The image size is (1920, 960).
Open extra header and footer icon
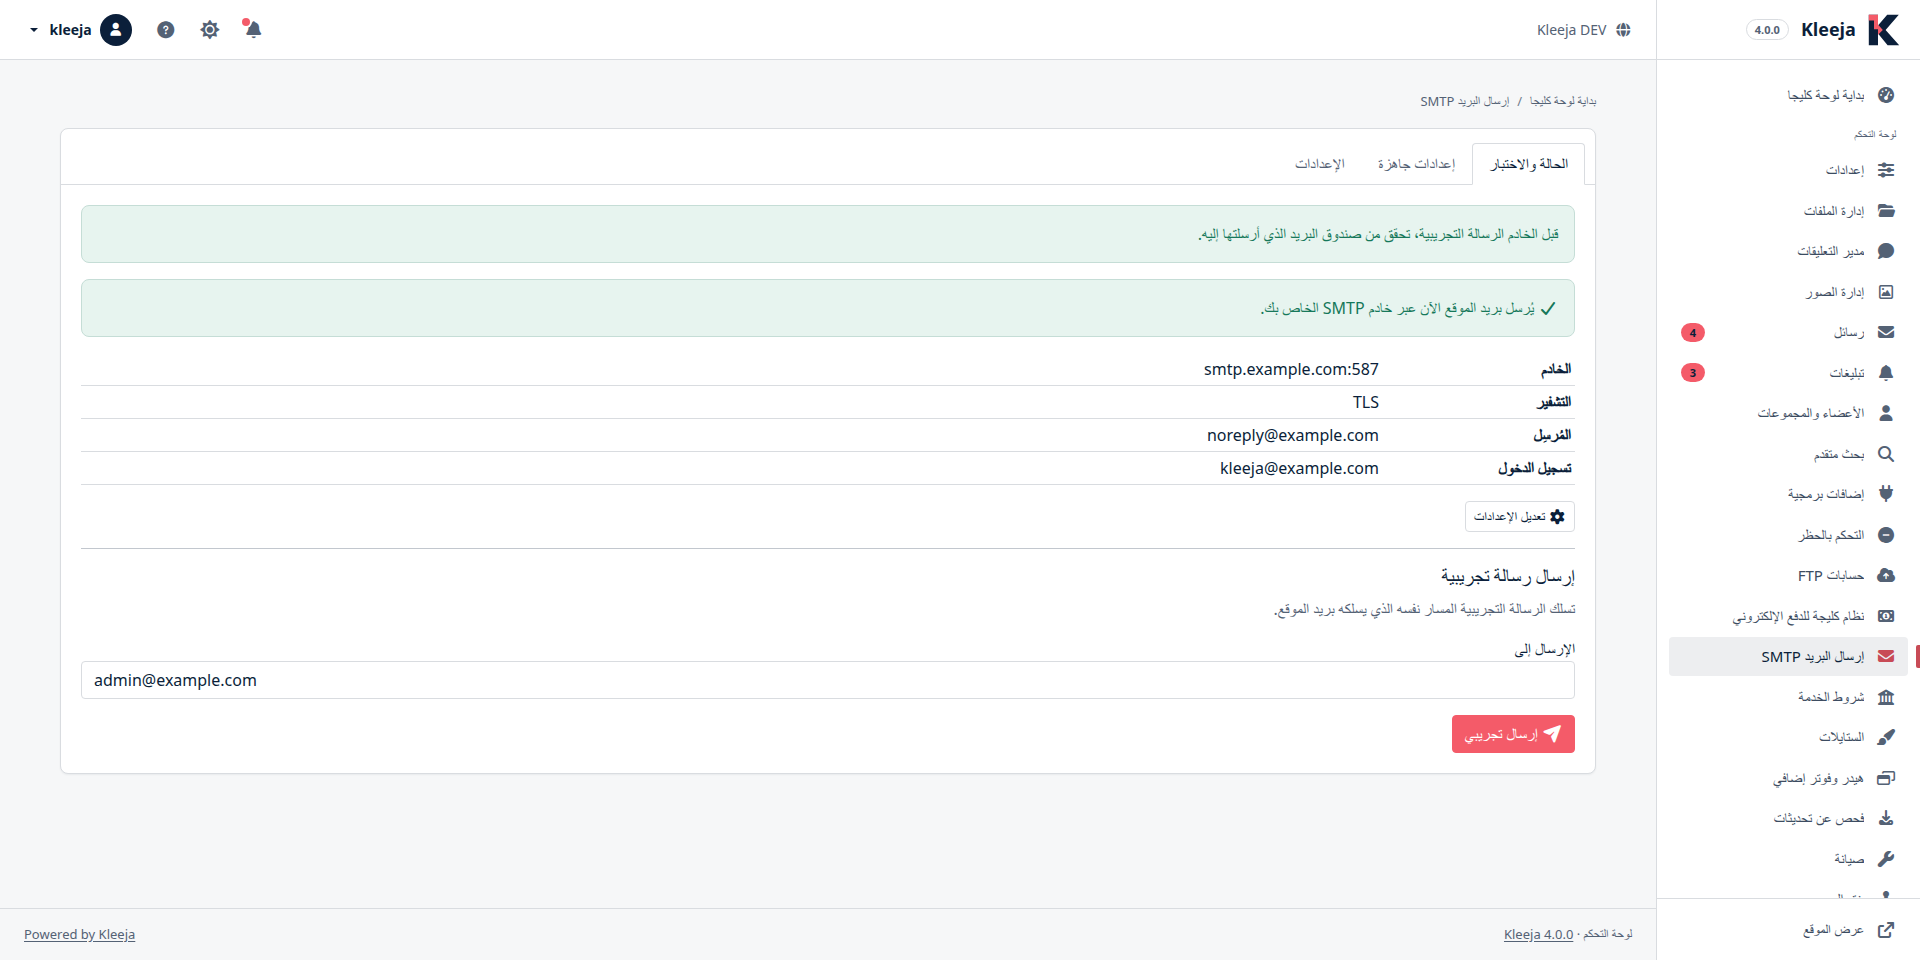pos(1886,778)
